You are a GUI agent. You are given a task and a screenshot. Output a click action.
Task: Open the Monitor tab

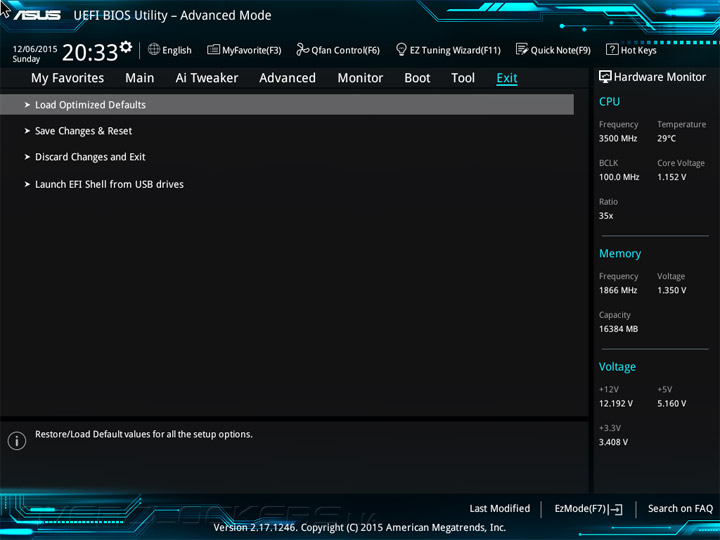360,78
